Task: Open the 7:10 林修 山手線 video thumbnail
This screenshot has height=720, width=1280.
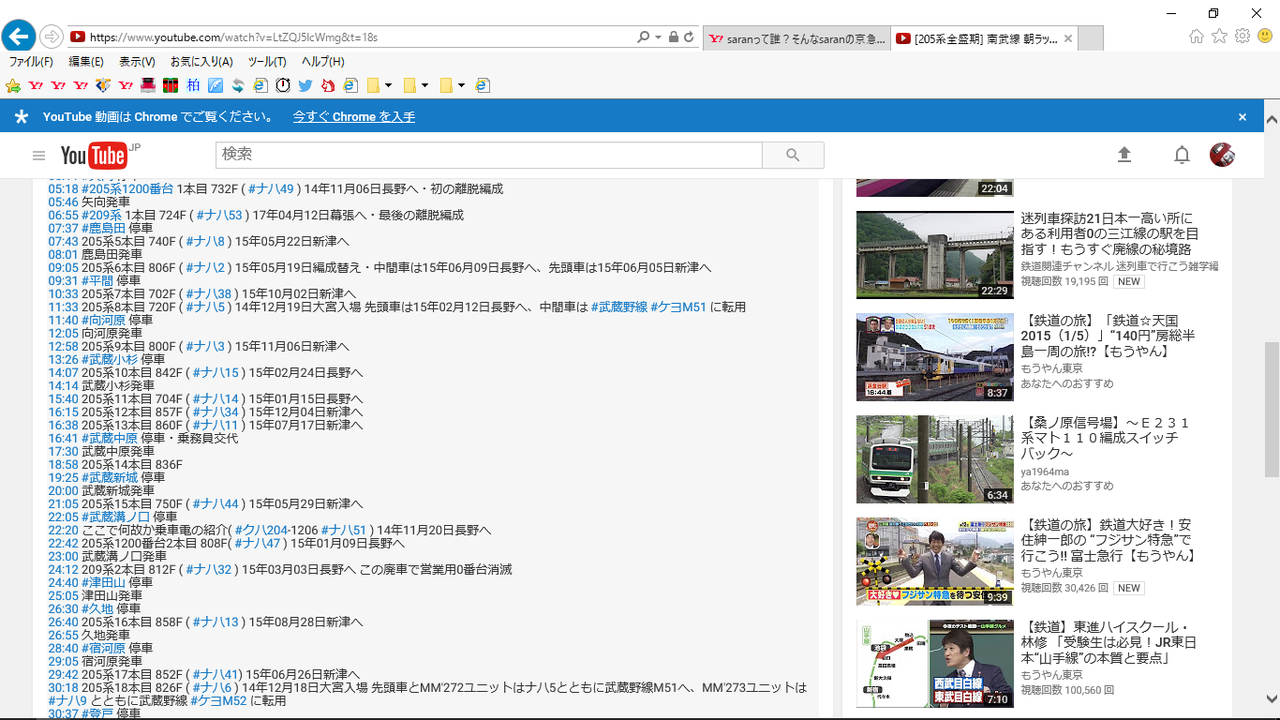Action: click(934, 663)
